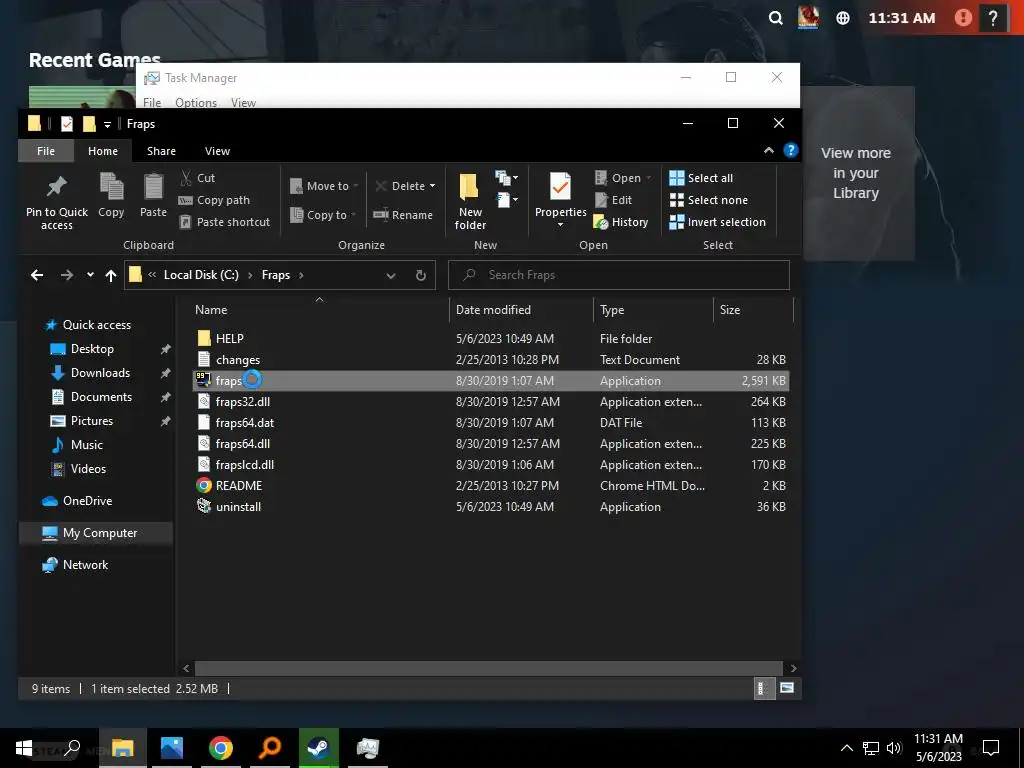Expand the Properties dropdown arrow
Image resolution: width=1024 pixels, height=768 pixels.
tap(560, 225)
